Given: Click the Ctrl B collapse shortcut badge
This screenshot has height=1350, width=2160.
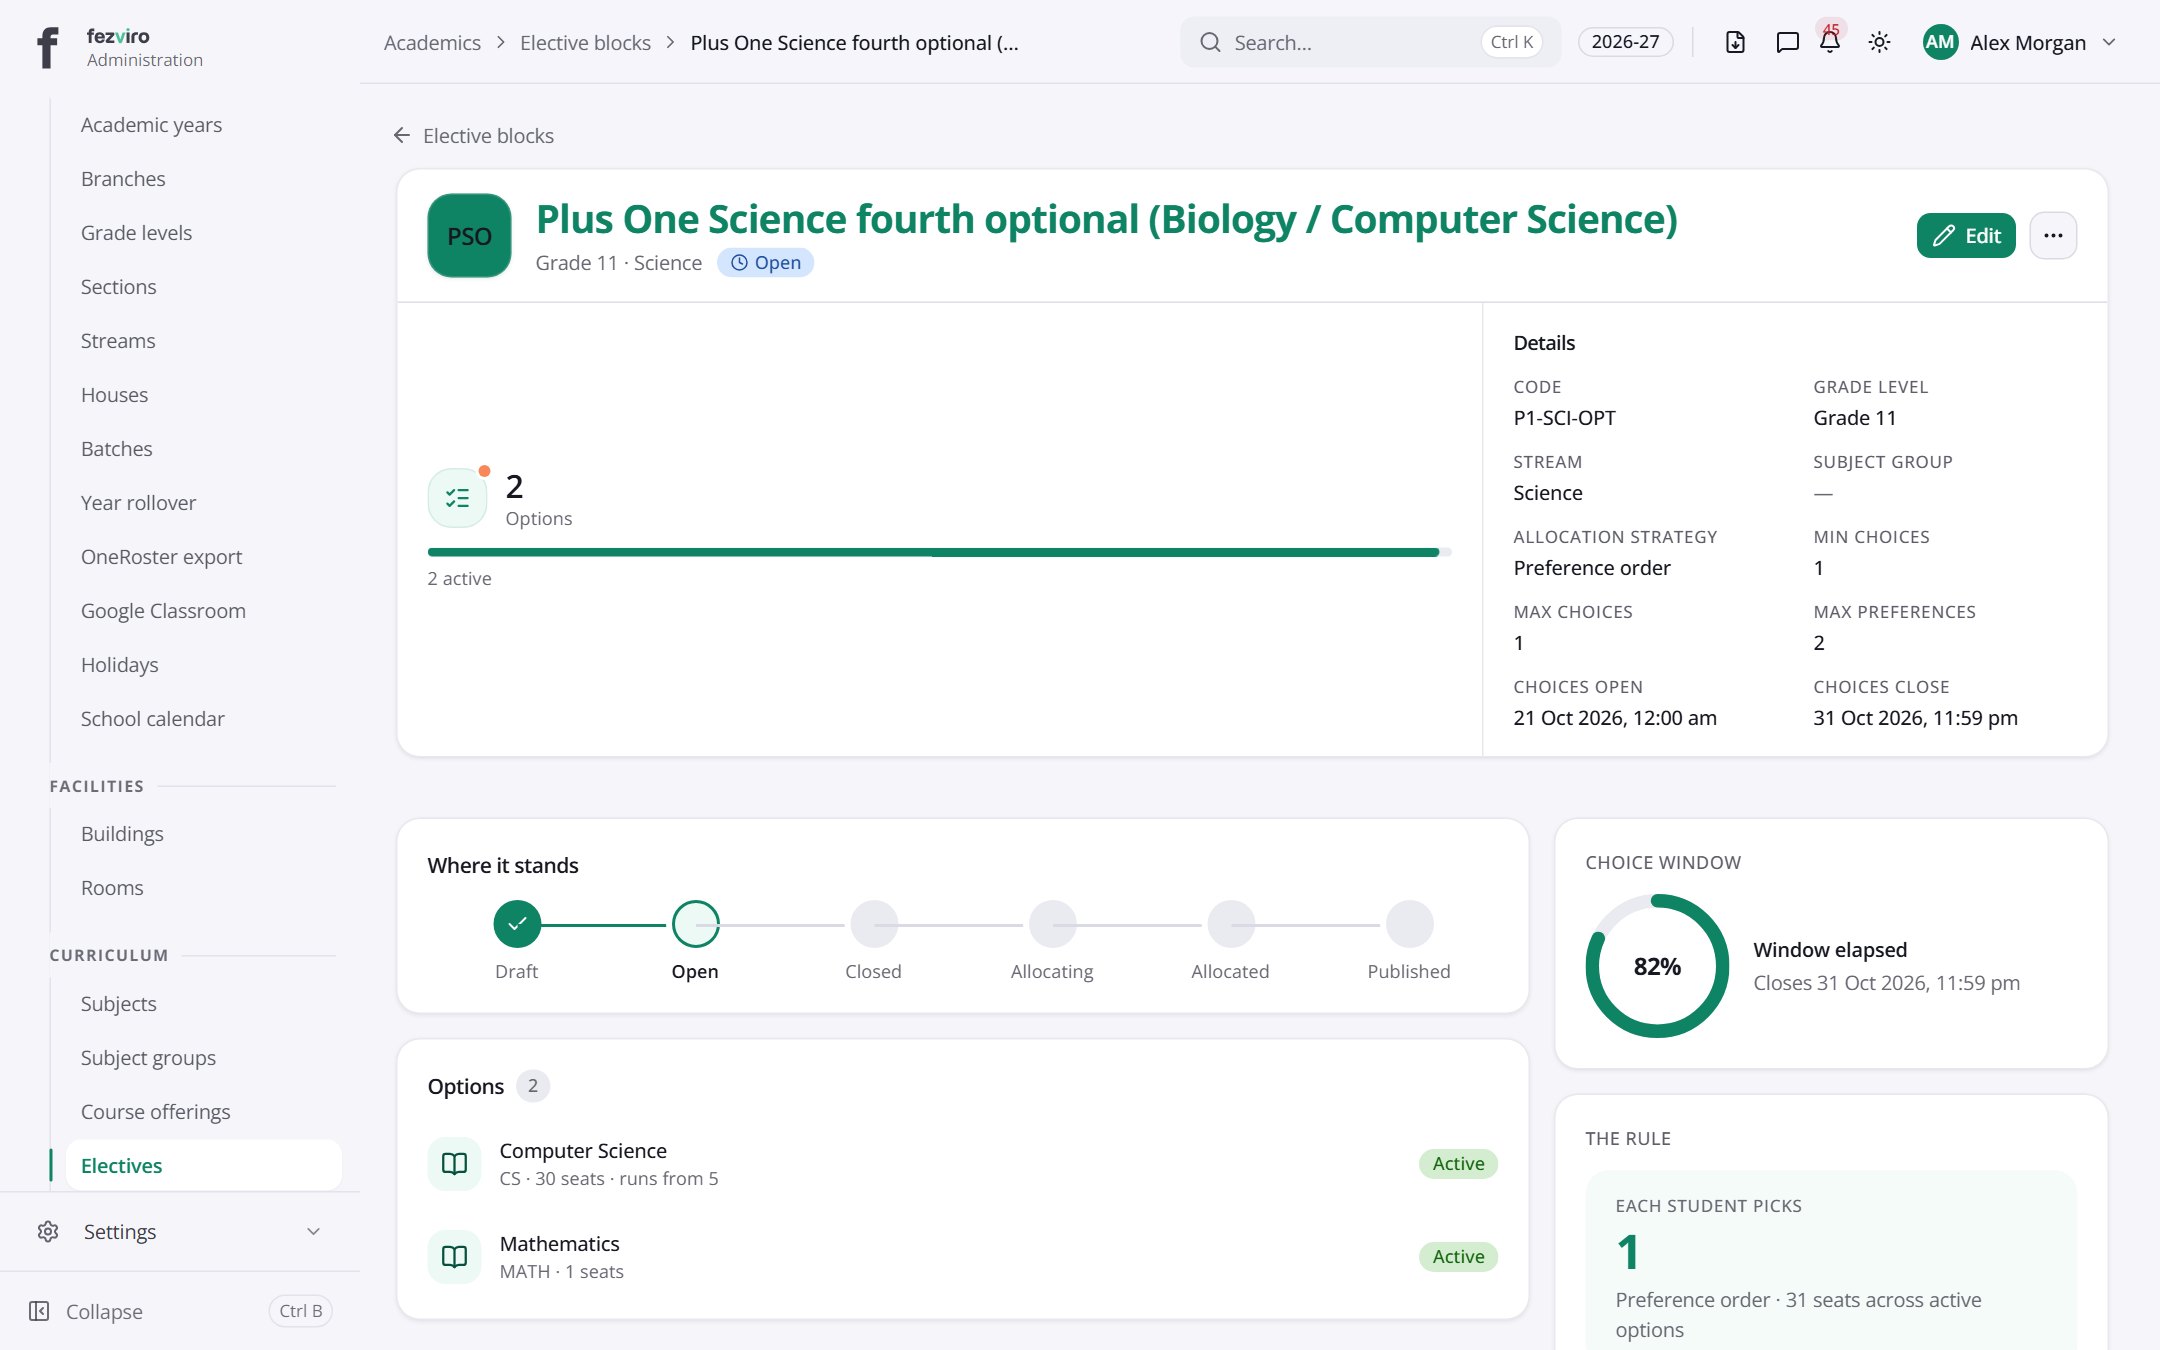Looking at the screenshot, I should [x=300, y=1311].
